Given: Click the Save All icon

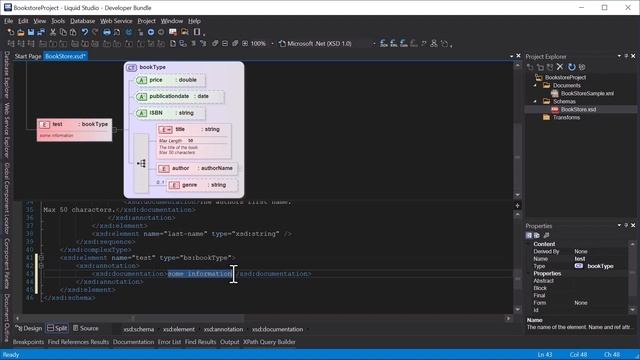Looking at the screenshot, I should pos(41,32).
